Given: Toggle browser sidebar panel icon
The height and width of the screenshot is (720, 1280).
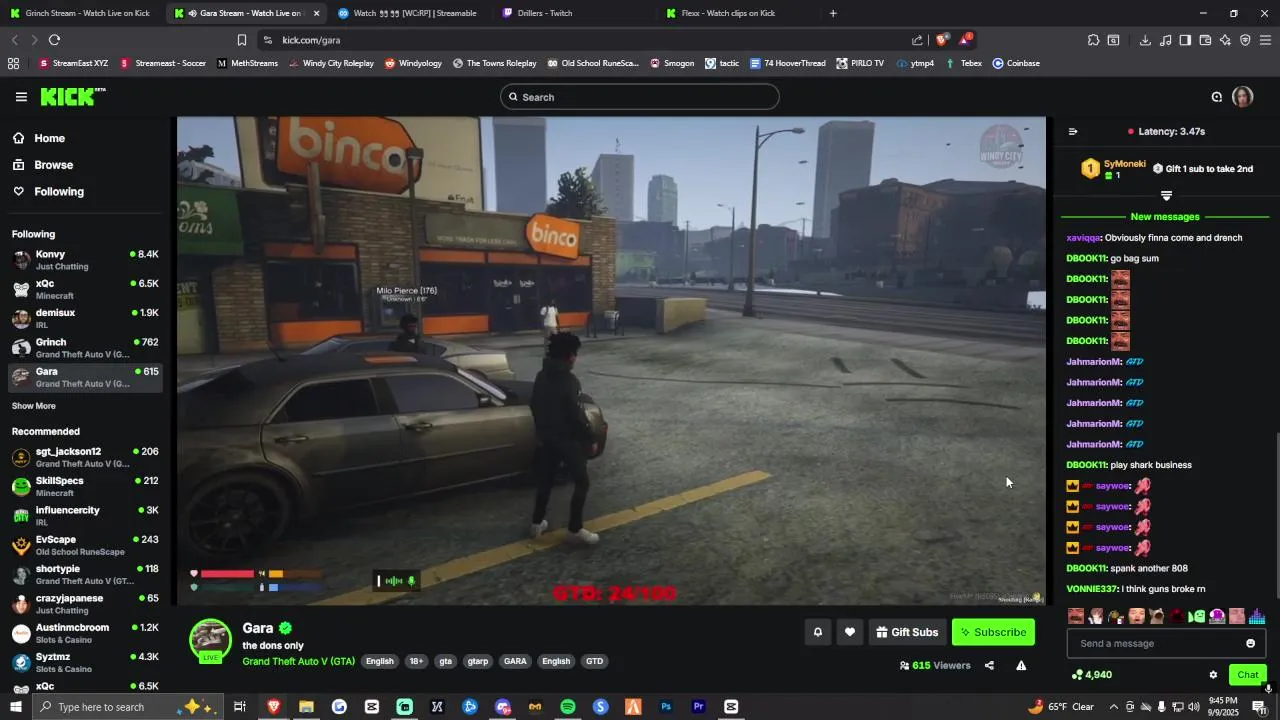Looking at the screenshot, I should coord(1185,40).
